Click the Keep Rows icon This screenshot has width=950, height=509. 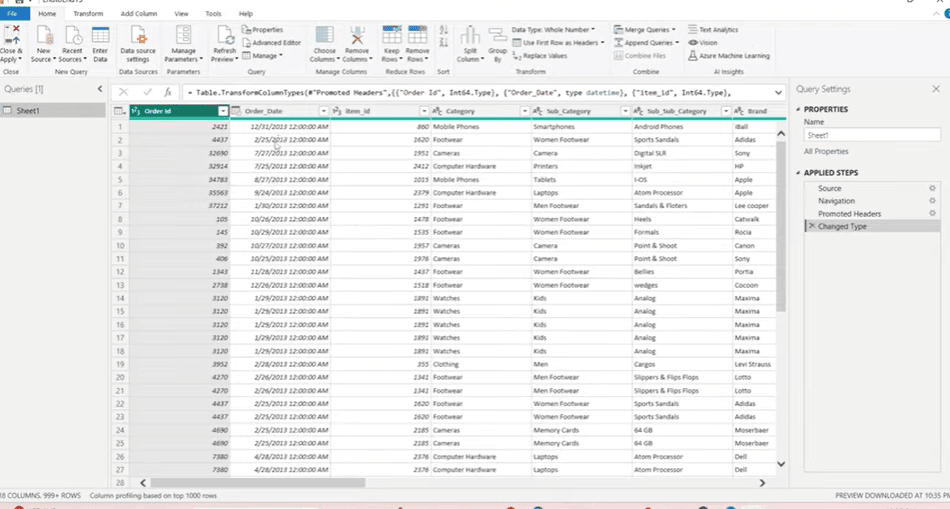[x=392, y=35]
